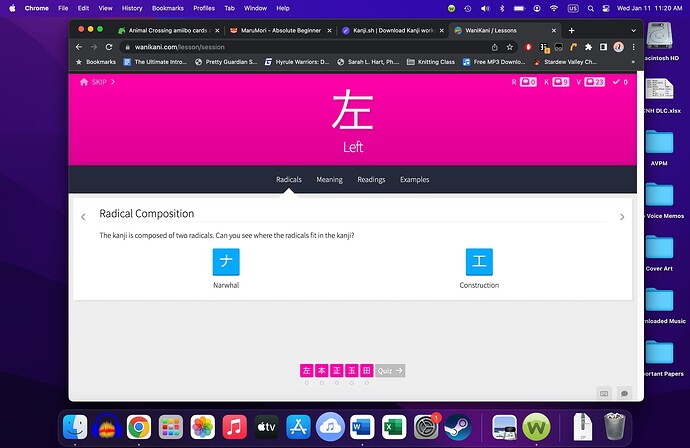Screen dimensions: 690x448
Task: Open the Narwhal radical tile
Action: click(x=226, y=261)
